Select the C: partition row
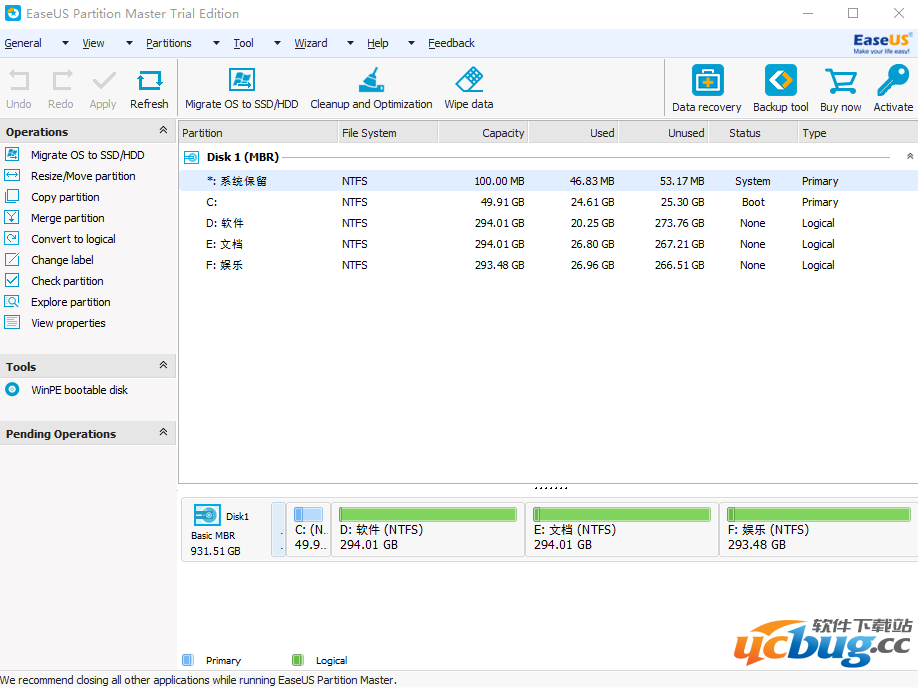Image resolution: width=918 pixels, height=688 pixels. [x=549, y=202]
